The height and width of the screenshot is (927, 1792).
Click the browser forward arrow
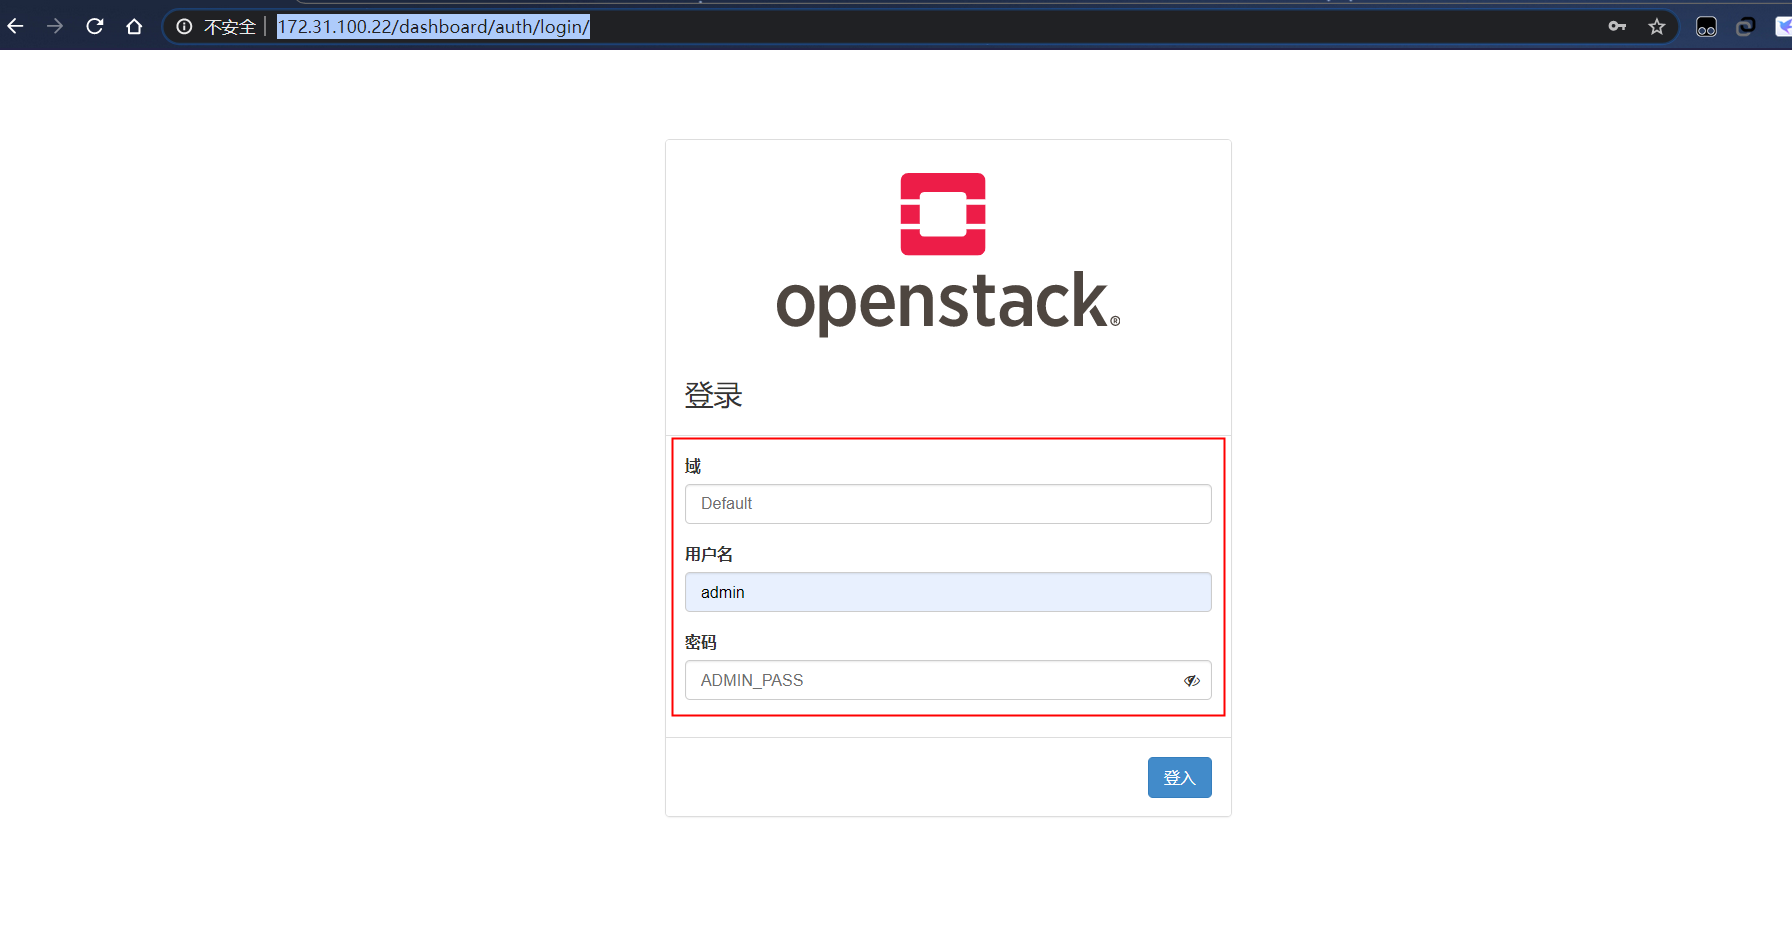point(55,27)
